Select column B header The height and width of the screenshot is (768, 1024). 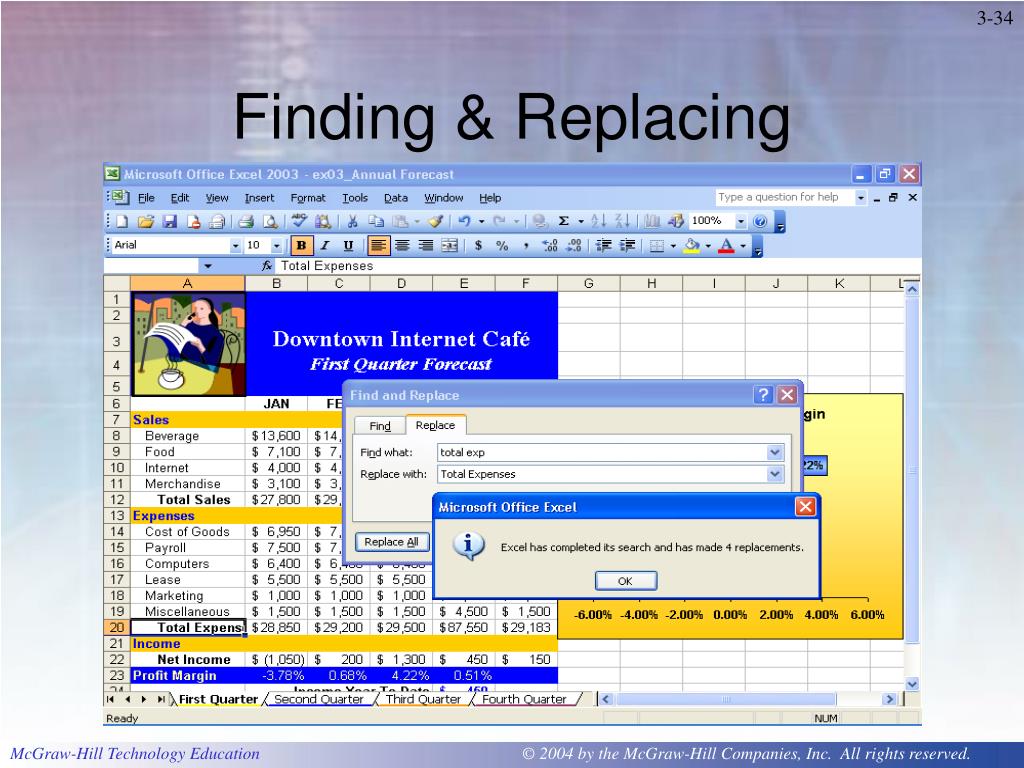click(276, 283)
